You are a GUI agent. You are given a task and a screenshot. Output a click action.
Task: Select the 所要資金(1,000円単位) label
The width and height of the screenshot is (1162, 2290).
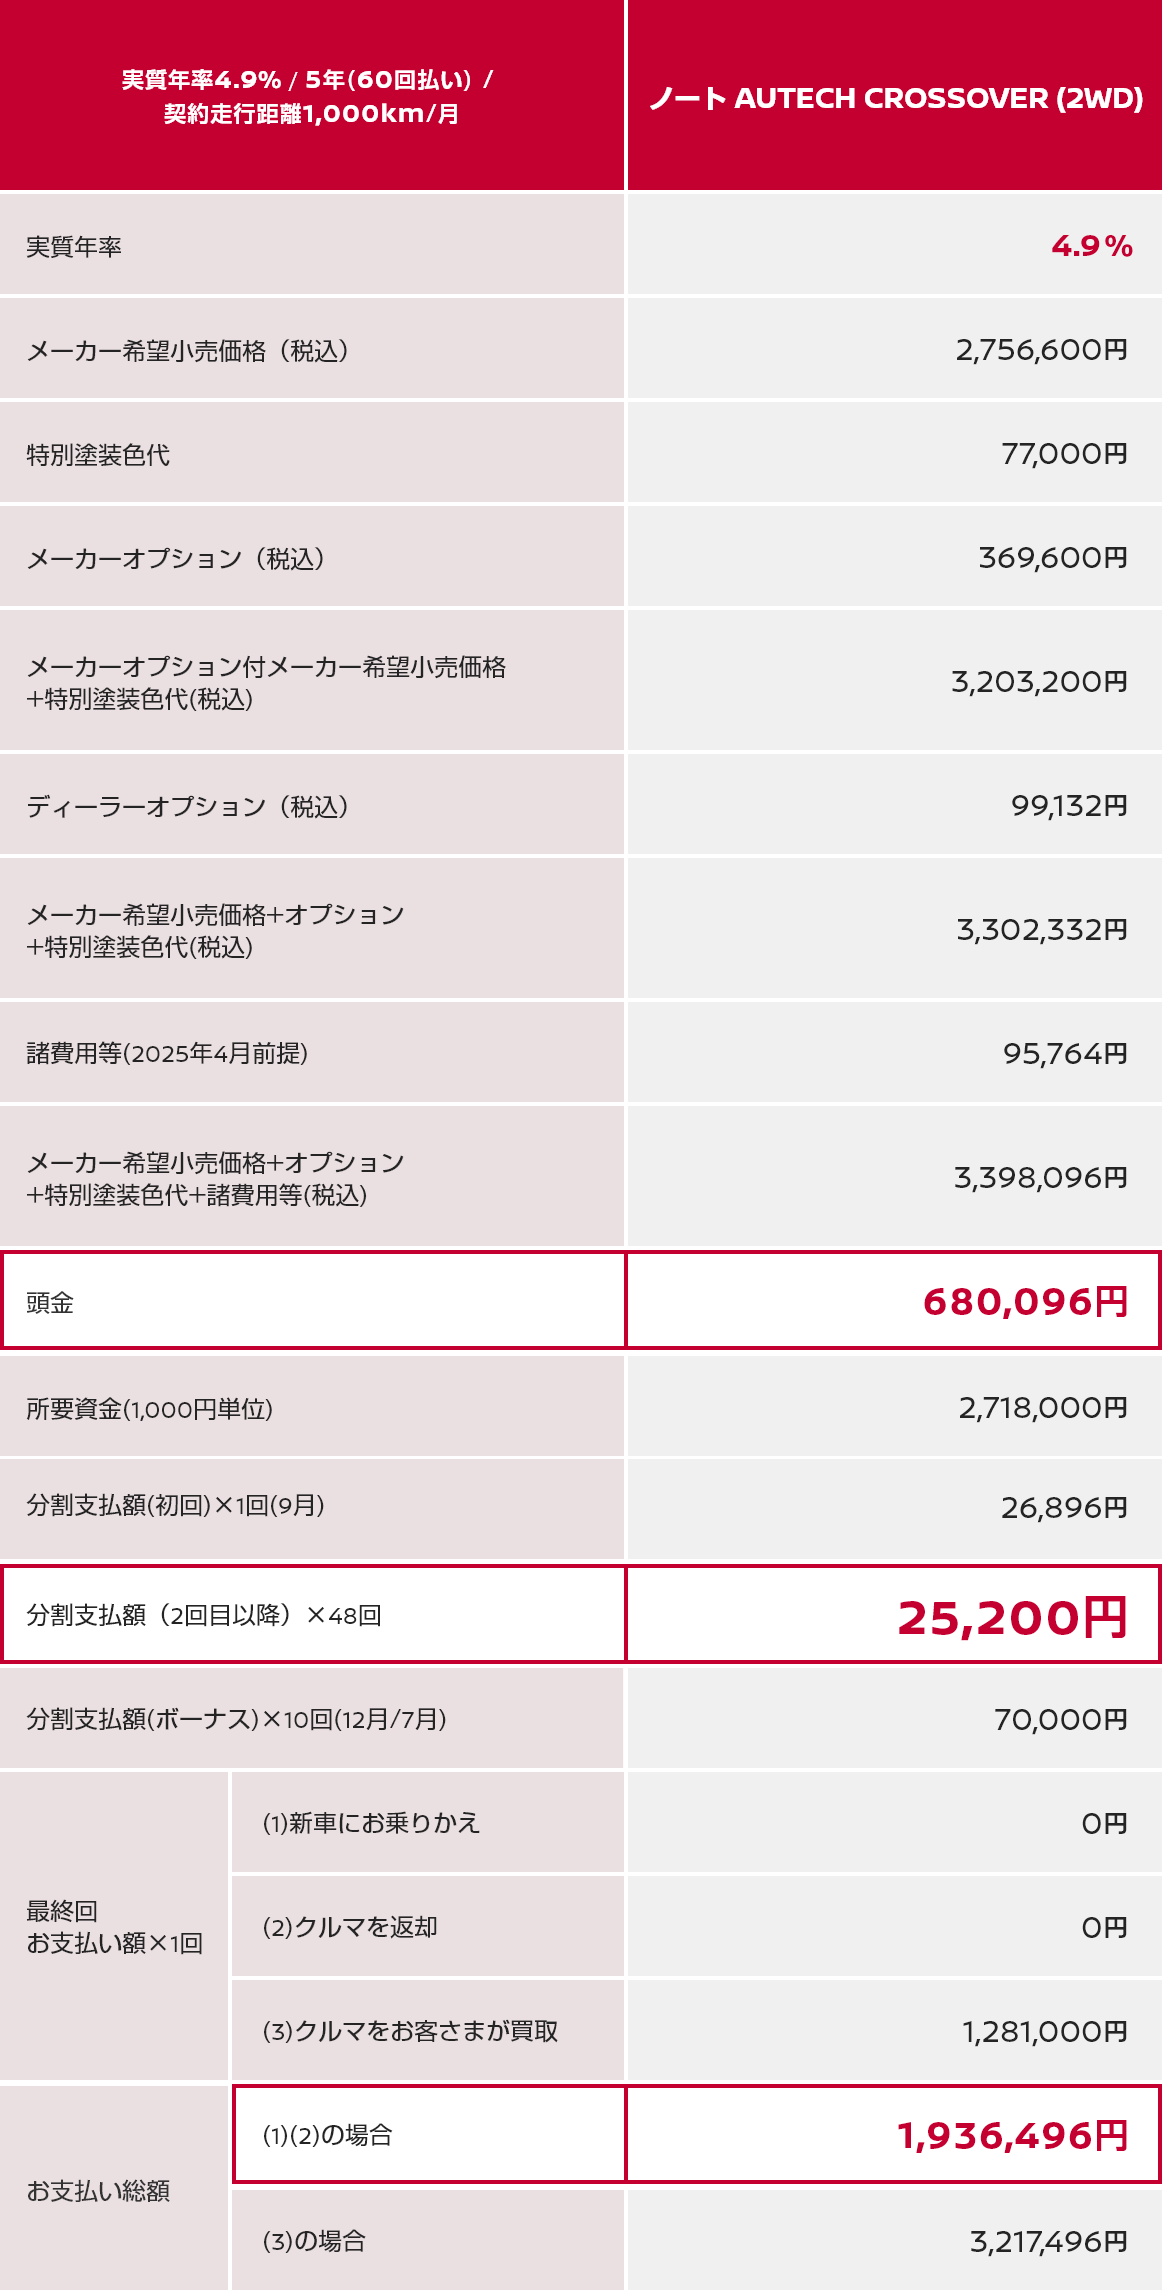click(x=149, y=1409)
